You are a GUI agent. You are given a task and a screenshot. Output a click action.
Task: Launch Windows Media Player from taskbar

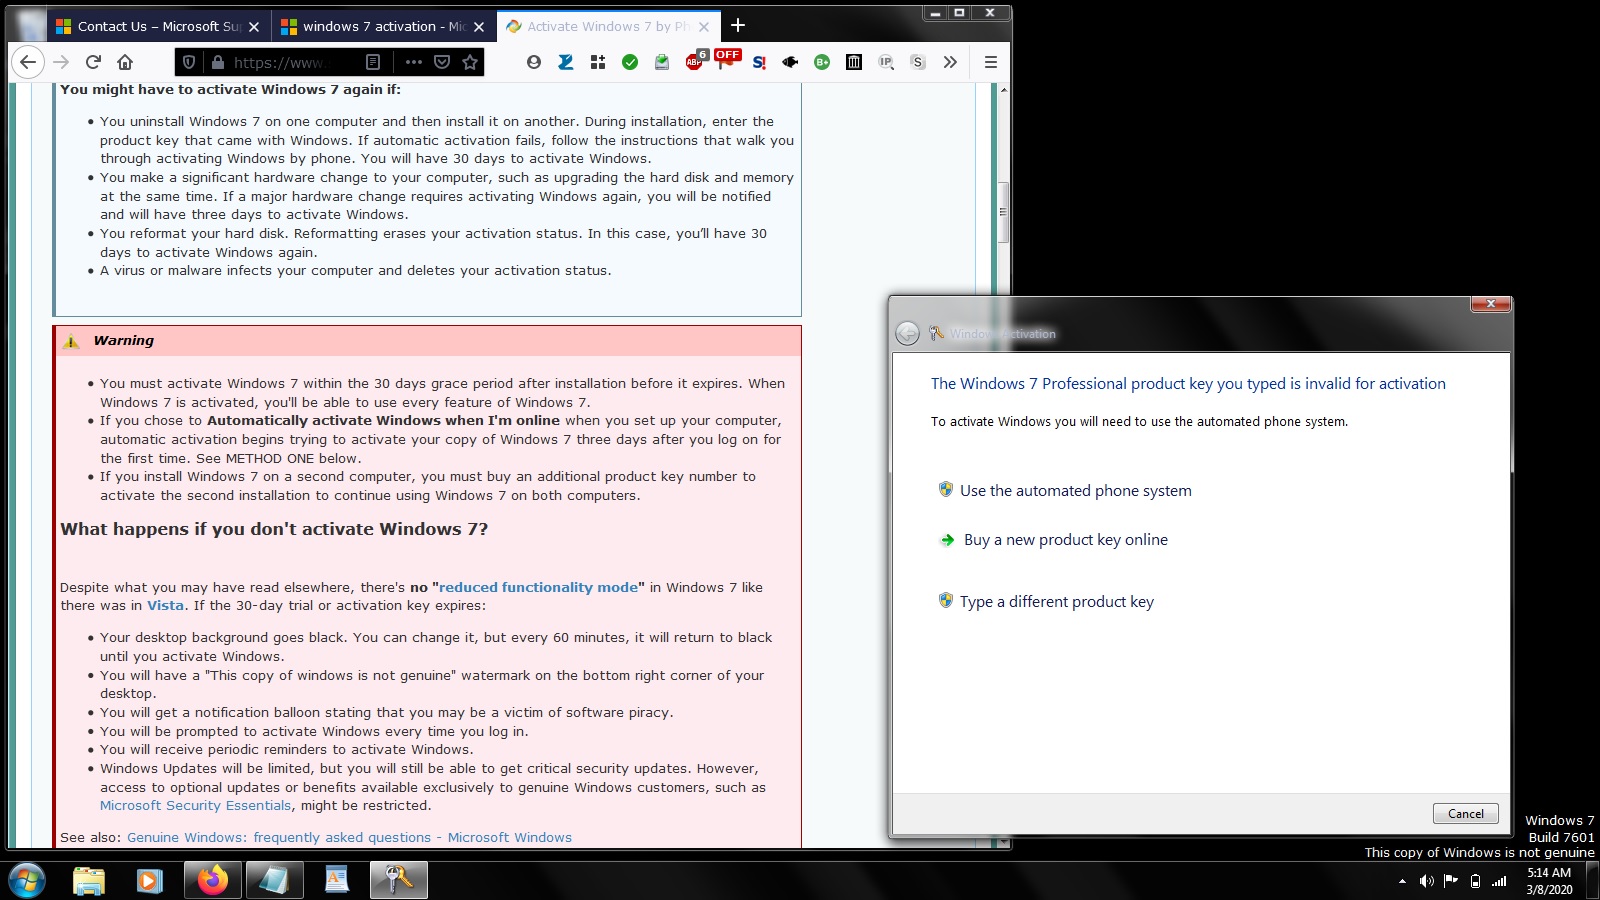click(x=150, y=881)
